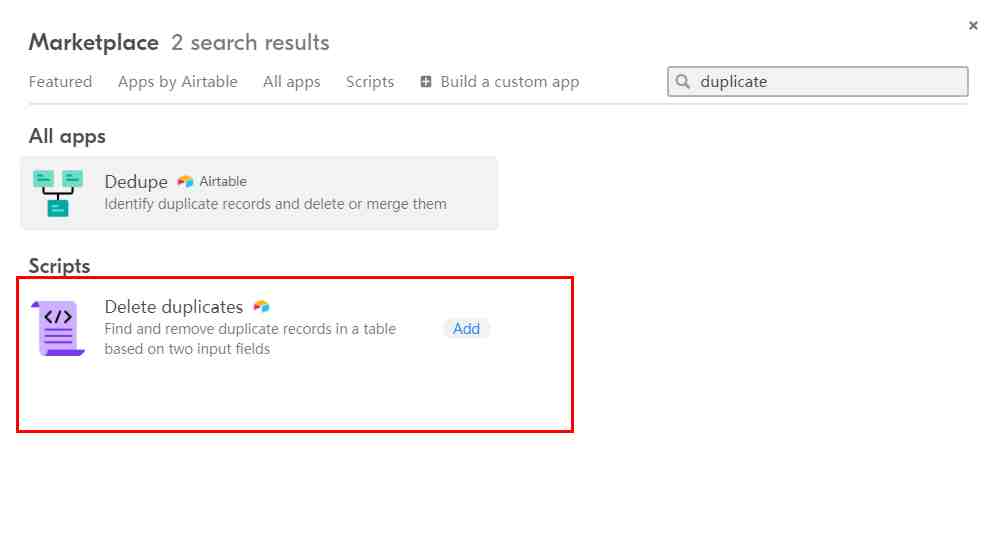This screenshot has height=557, width=998.
Task: Open Build a custom app
Action: [x=500, y=81]
